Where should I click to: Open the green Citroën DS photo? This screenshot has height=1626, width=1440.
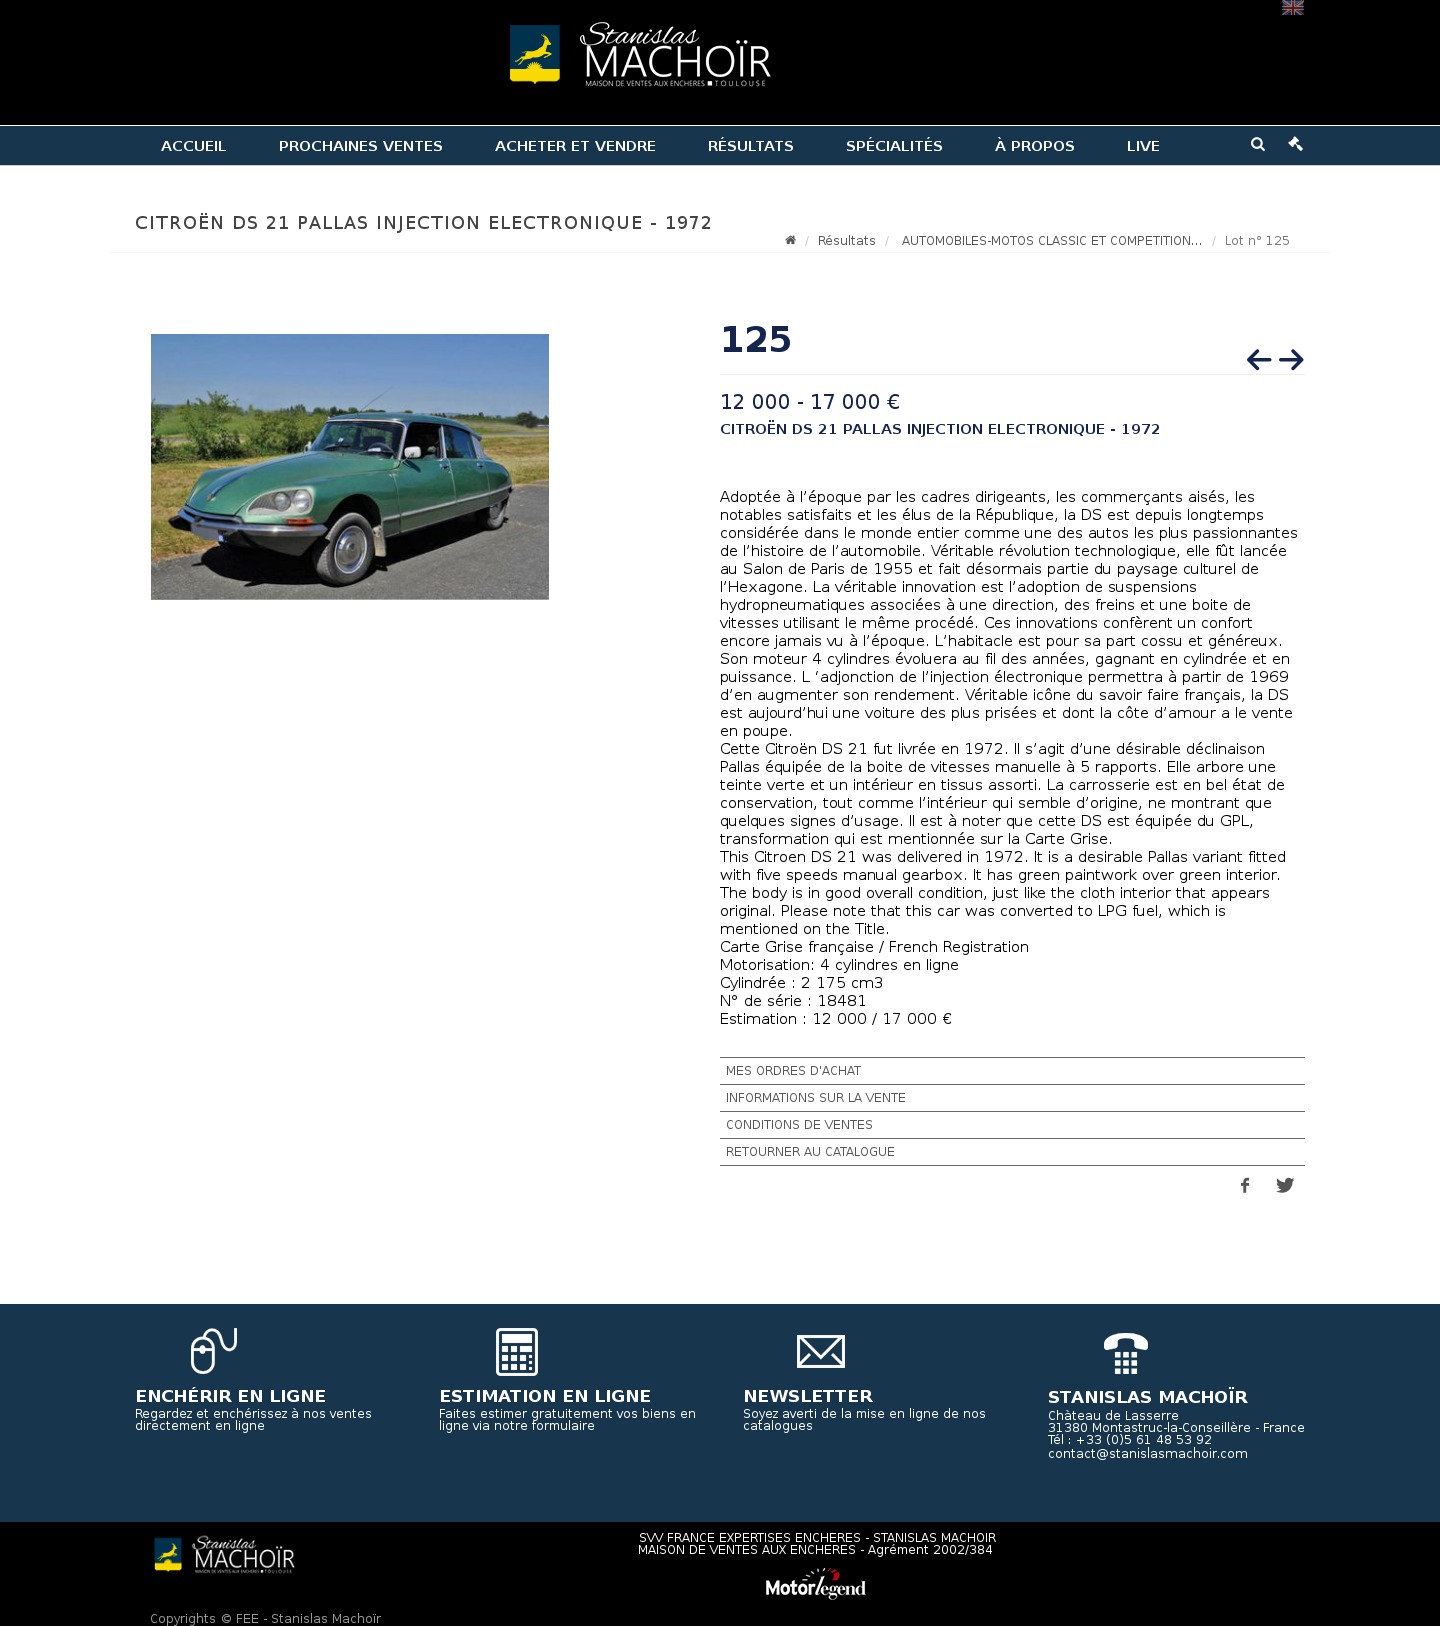350,467
